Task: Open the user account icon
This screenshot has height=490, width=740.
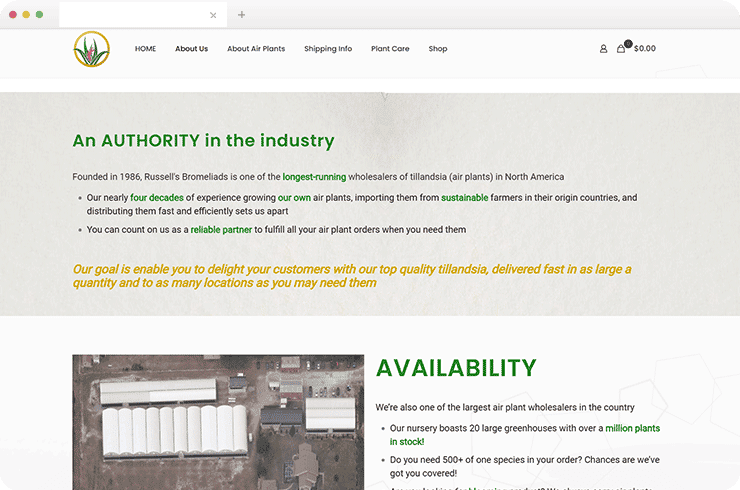Action: click(x=603, y=49)
